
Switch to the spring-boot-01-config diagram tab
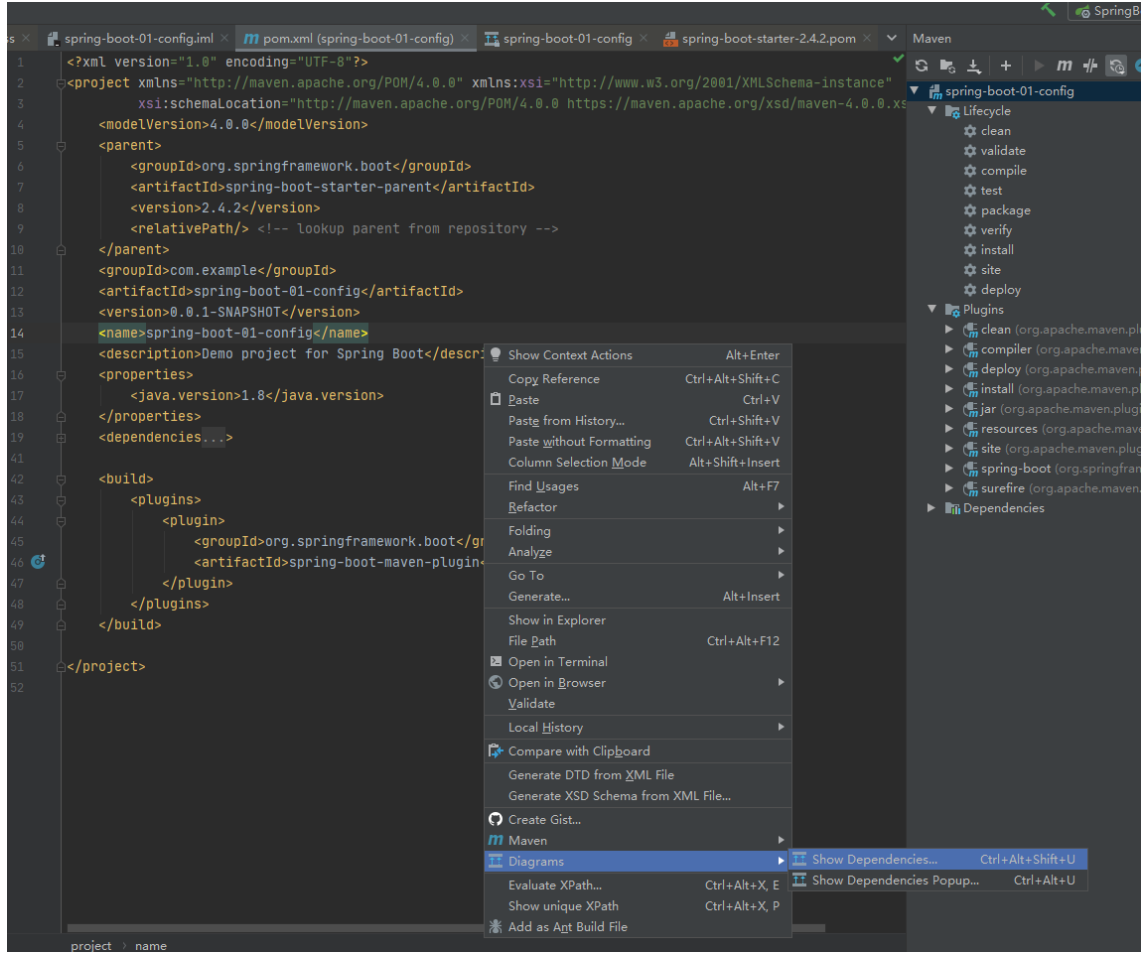pyautogui.click(x=567, y=39)
